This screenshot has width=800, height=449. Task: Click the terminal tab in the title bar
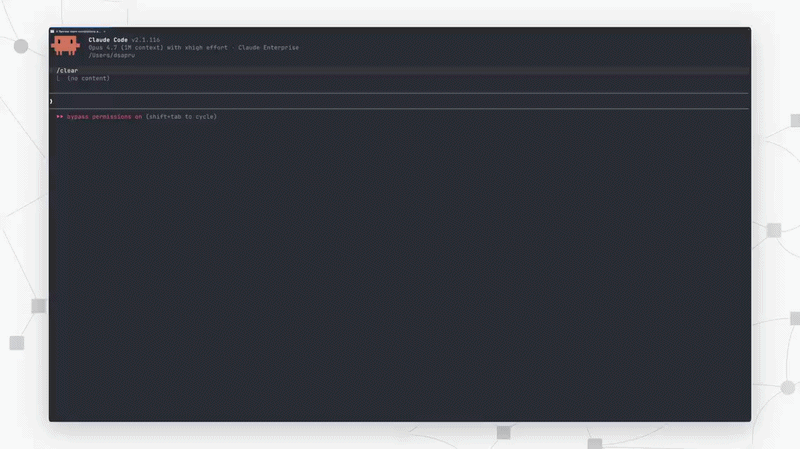(x=78, y=31)
